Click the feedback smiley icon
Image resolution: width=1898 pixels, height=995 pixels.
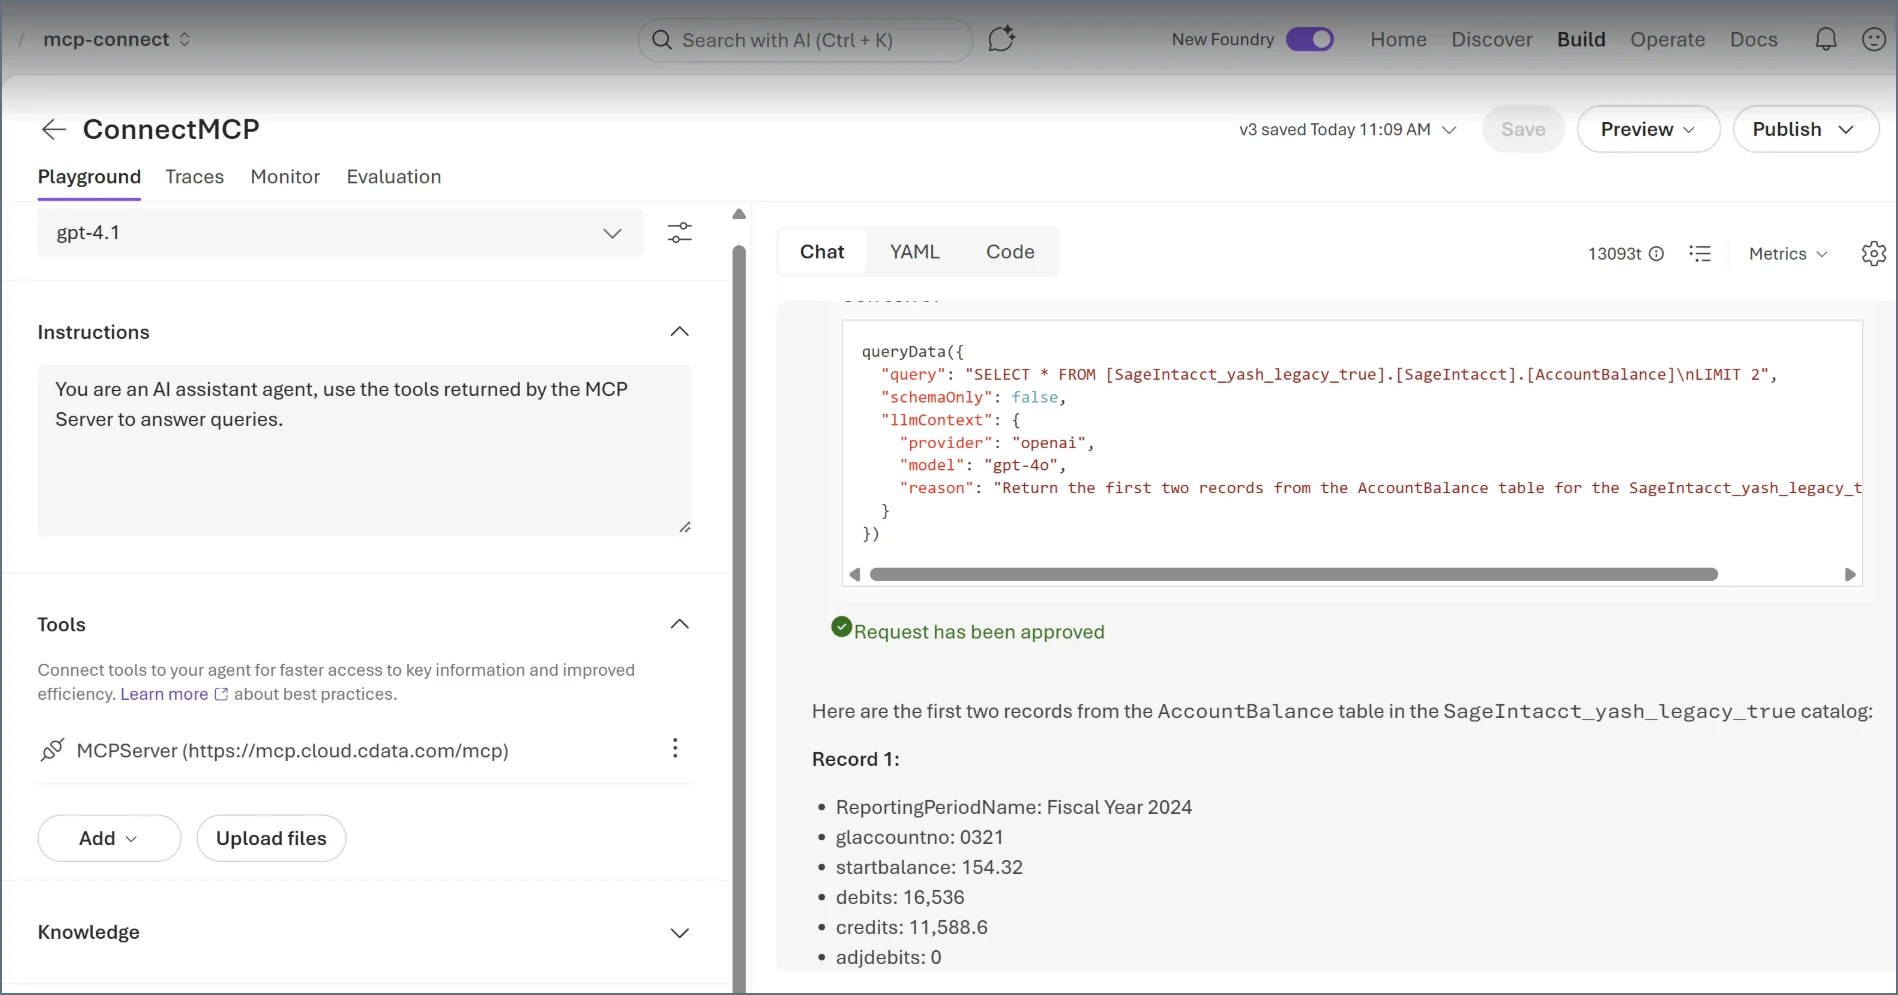[1874, 40]
